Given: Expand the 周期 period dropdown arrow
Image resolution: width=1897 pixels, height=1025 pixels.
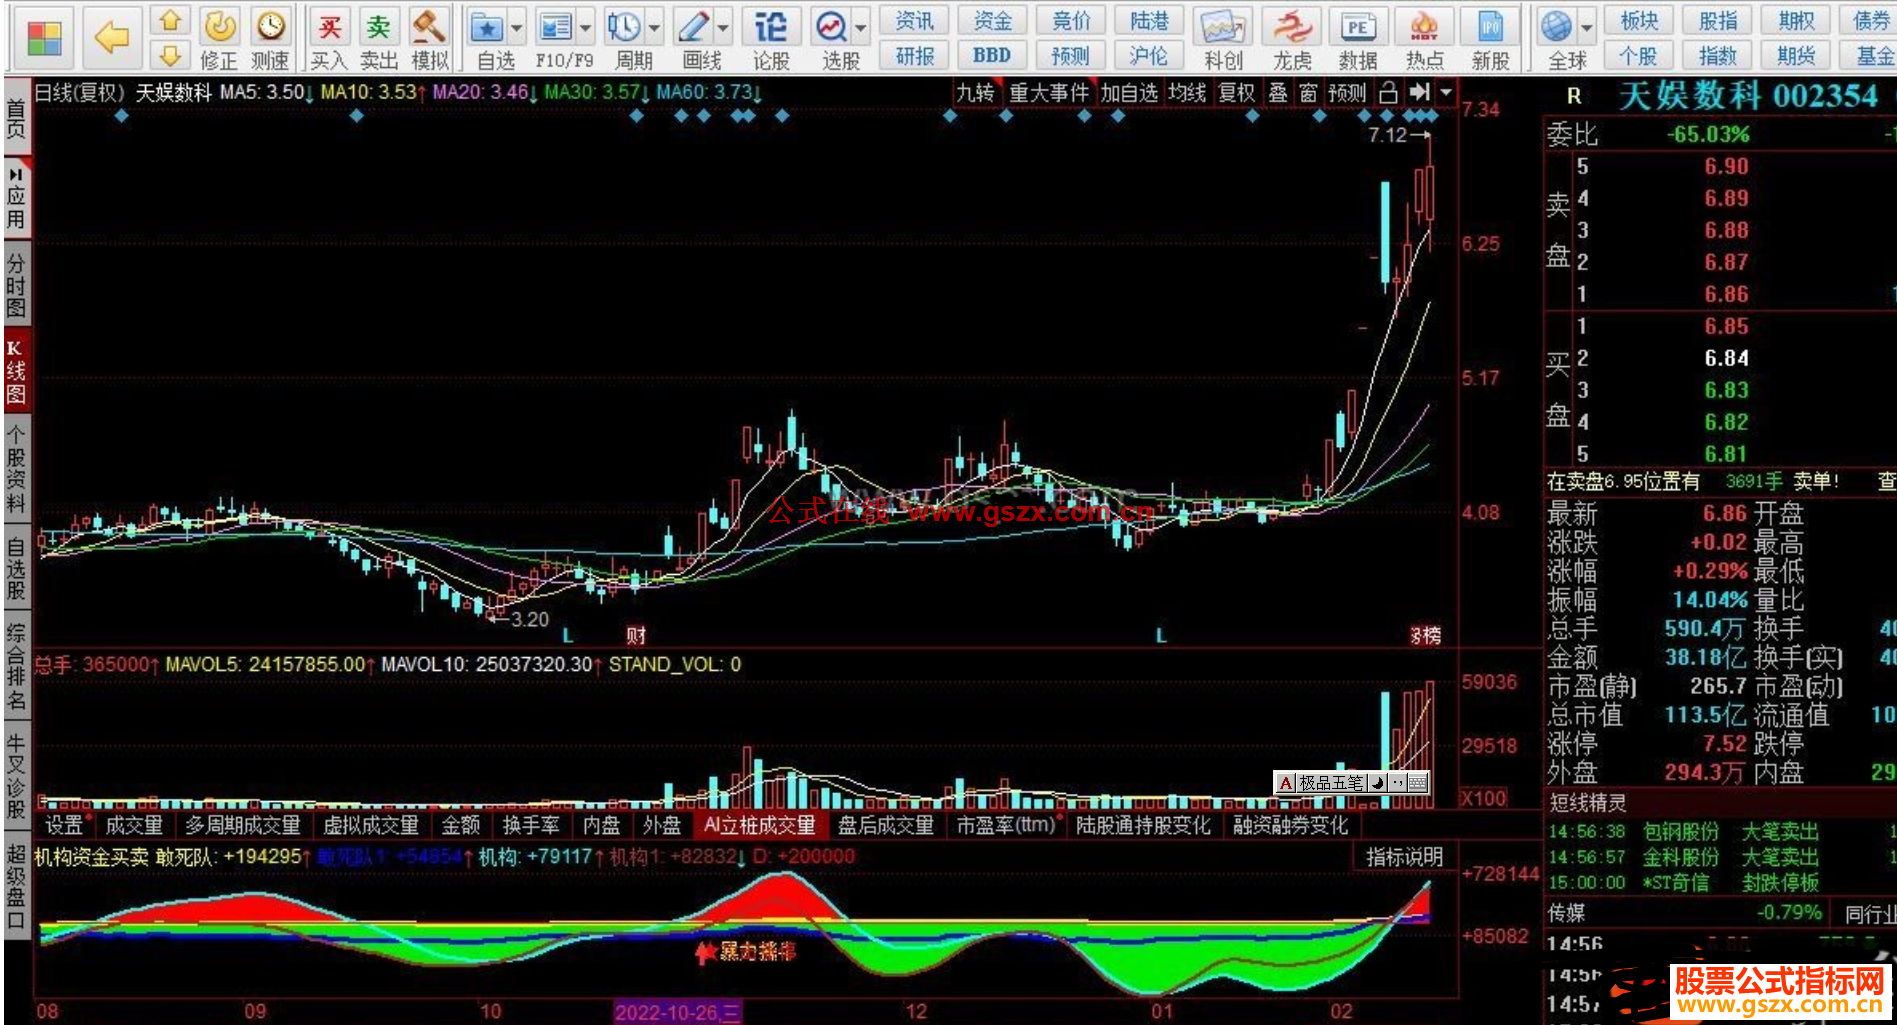Looking at the screenshot, I should point(654,28).
